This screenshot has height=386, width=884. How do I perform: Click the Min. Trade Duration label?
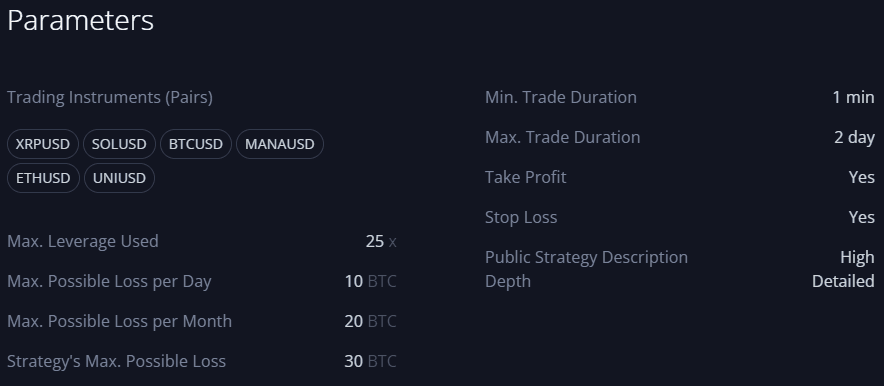pyautogui.click(x=561, y=97)
